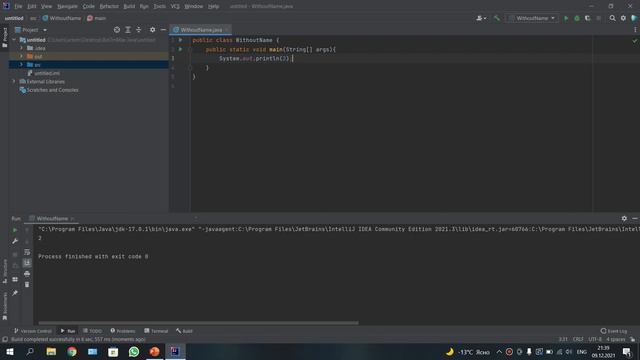This screenshot has height=360, width=640.
Task: Click the stop icon in the main toolbar
Action: click(x=598, y=18)
